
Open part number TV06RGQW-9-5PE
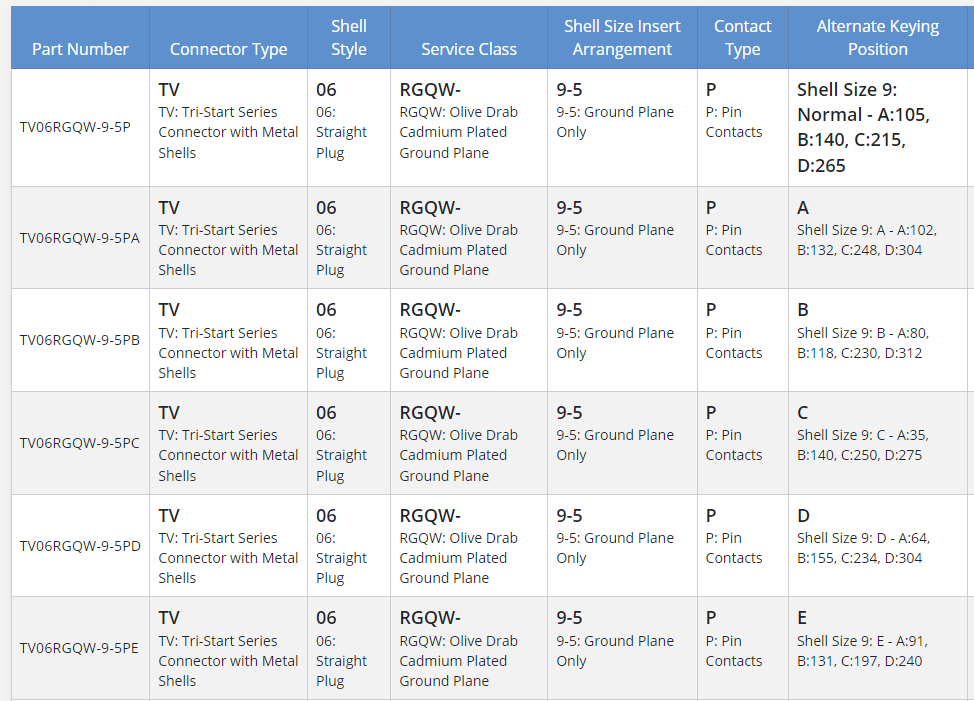click(x=79, y=648)
